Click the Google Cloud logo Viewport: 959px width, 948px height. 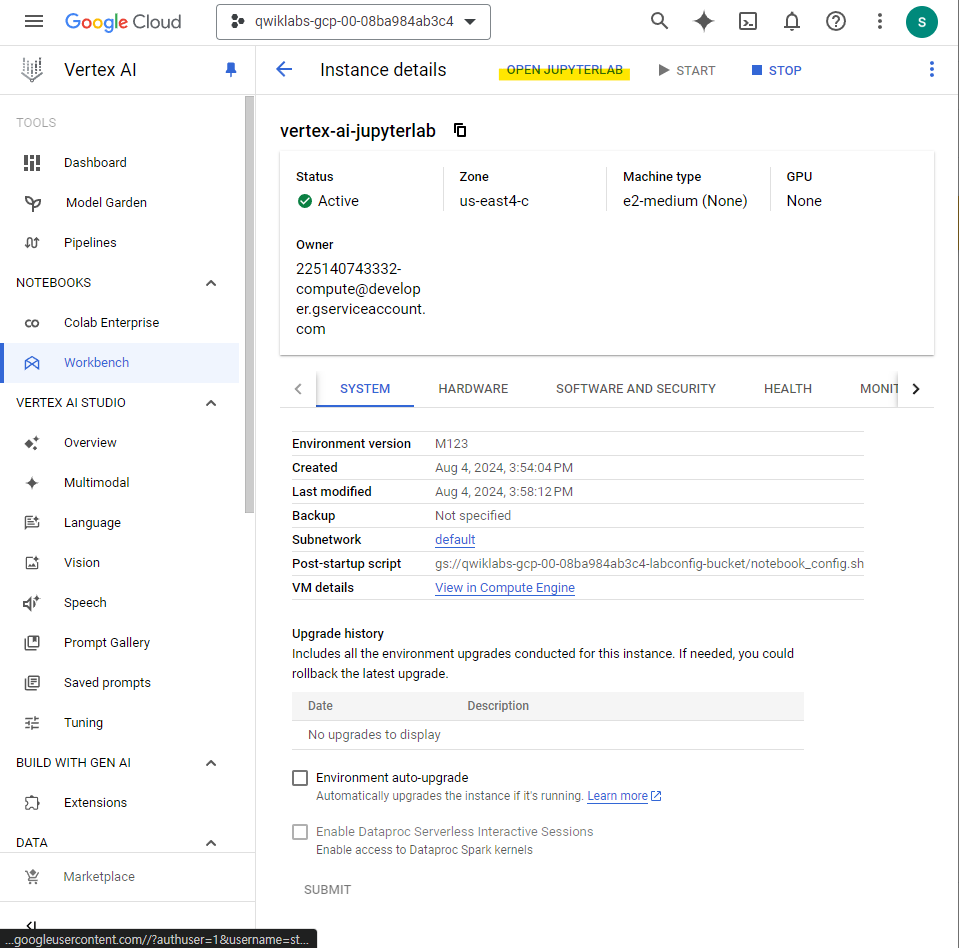(x=123, y=22)
